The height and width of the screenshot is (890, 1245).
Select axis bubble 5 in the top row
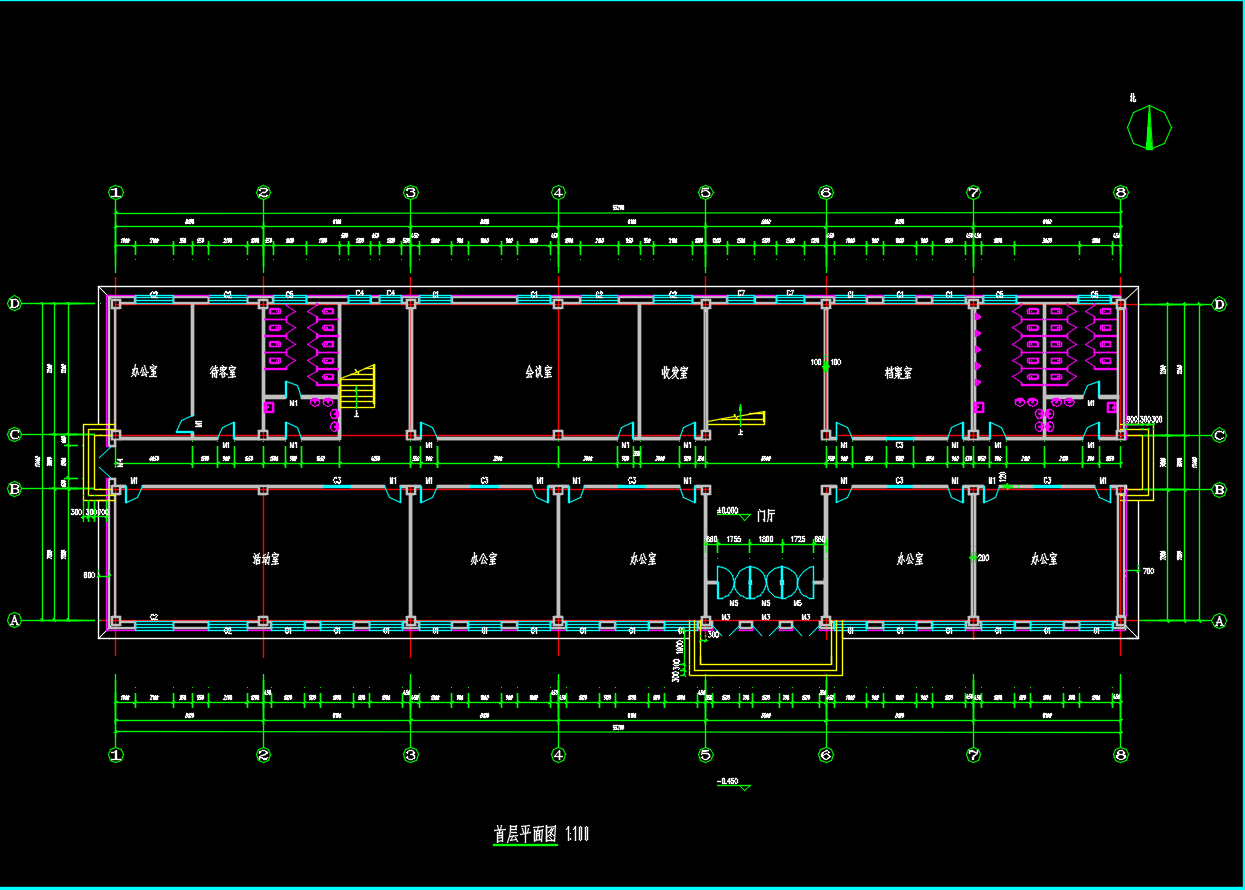coord(705,193)
